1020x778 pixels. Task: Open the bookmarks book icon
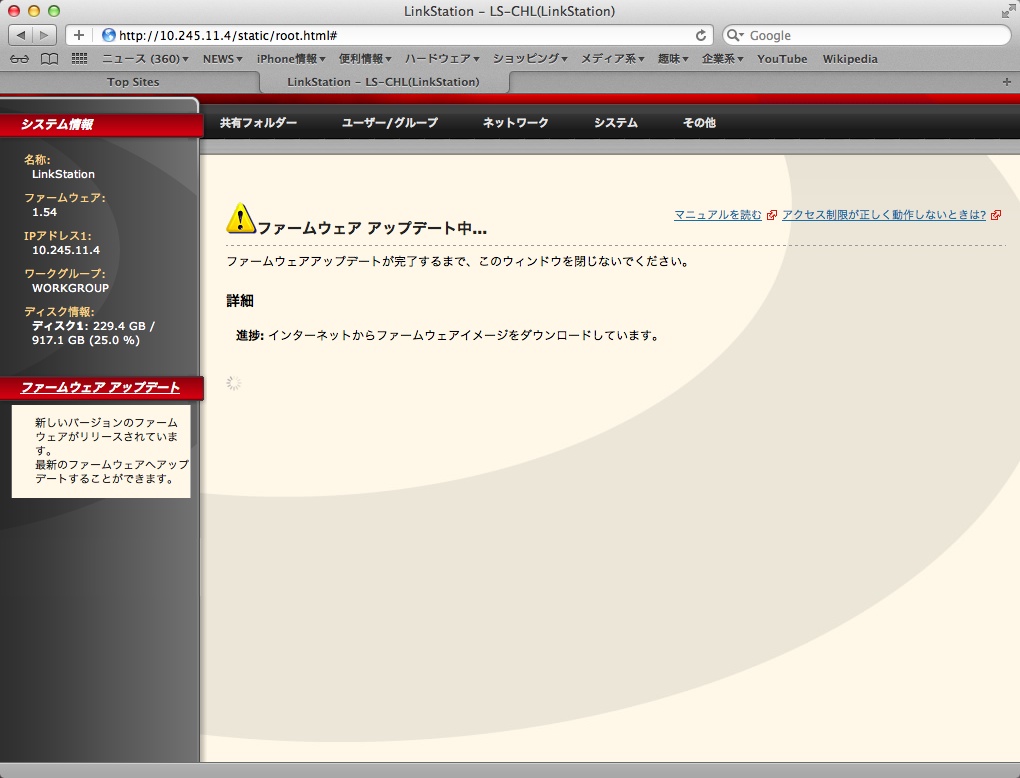(x=49, y=59)
